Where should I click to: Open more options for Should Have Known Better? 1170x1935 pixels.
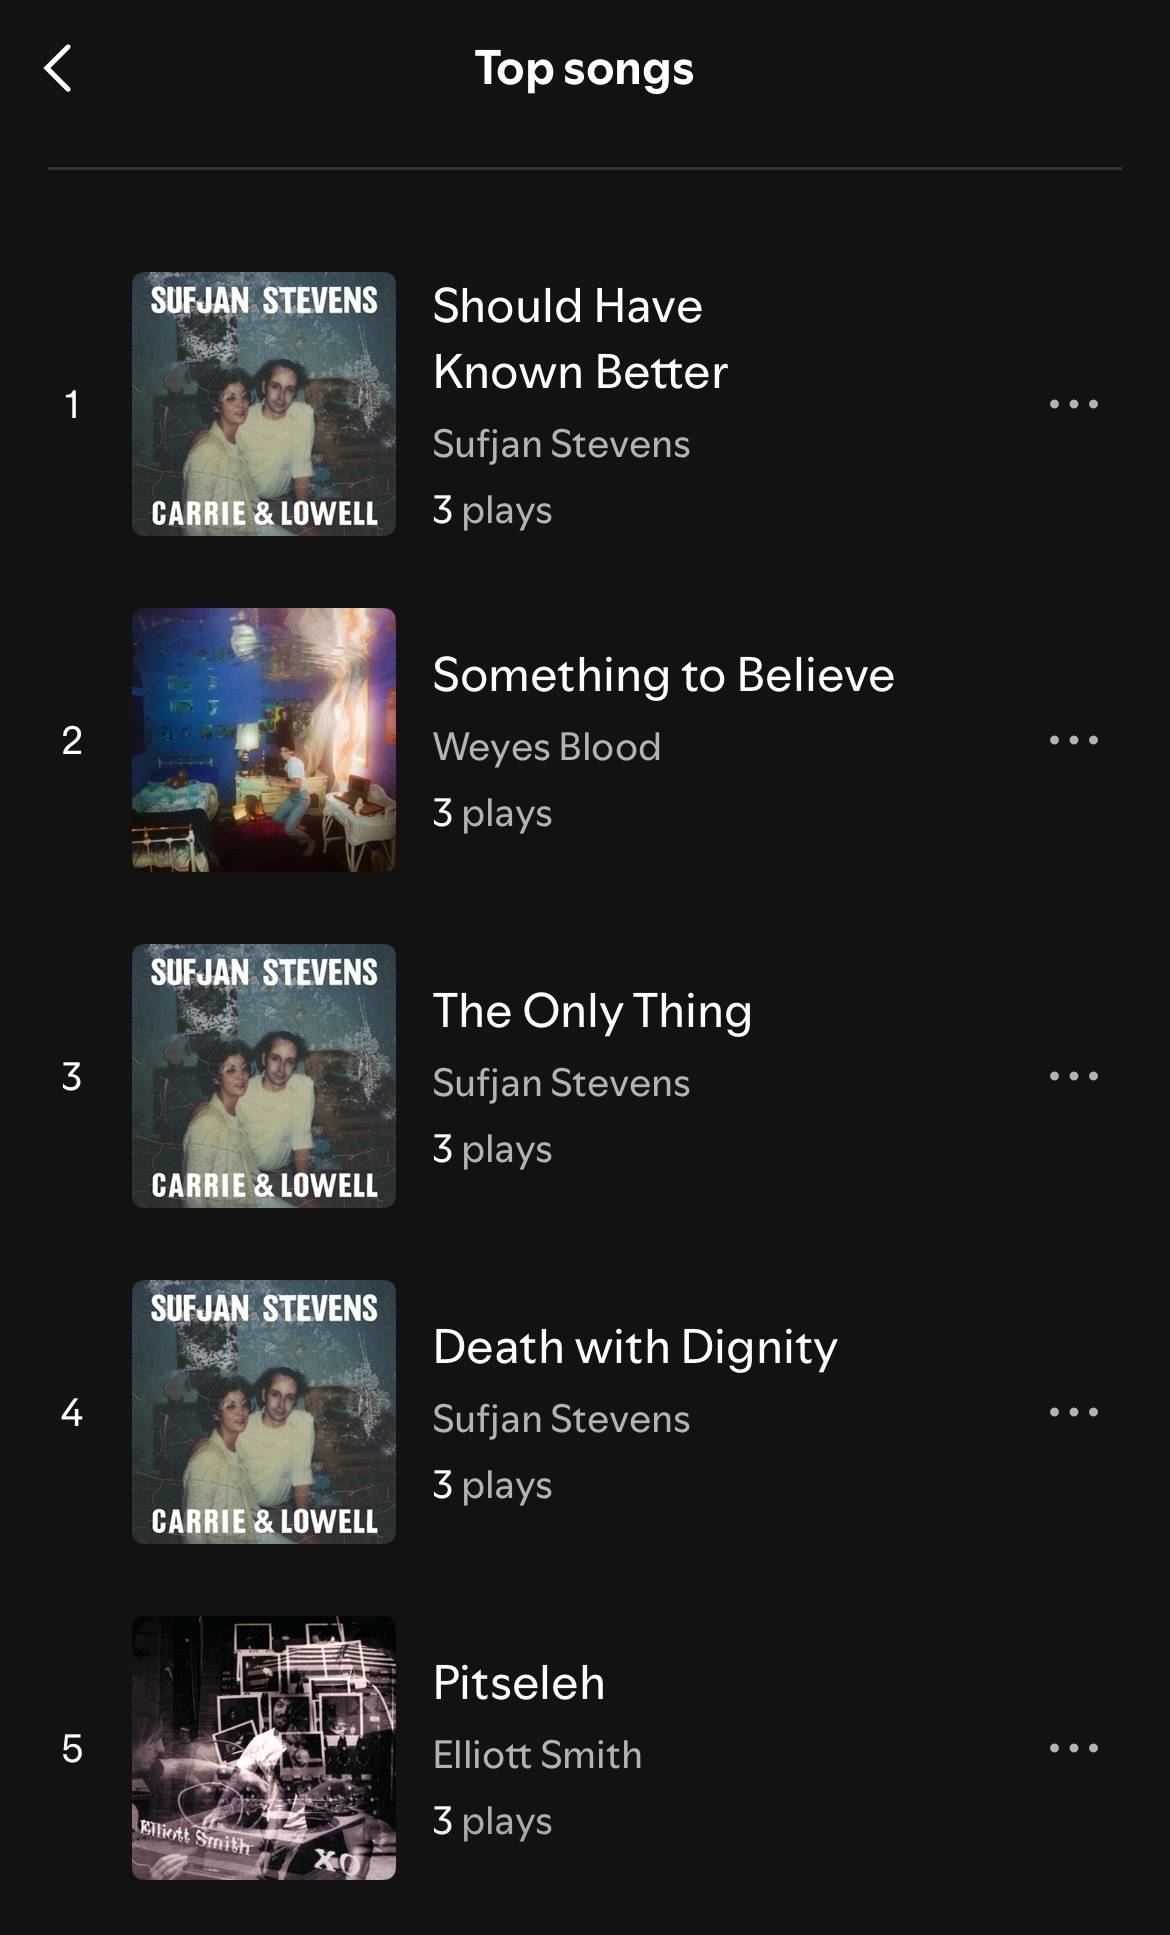coord(1073,404)
